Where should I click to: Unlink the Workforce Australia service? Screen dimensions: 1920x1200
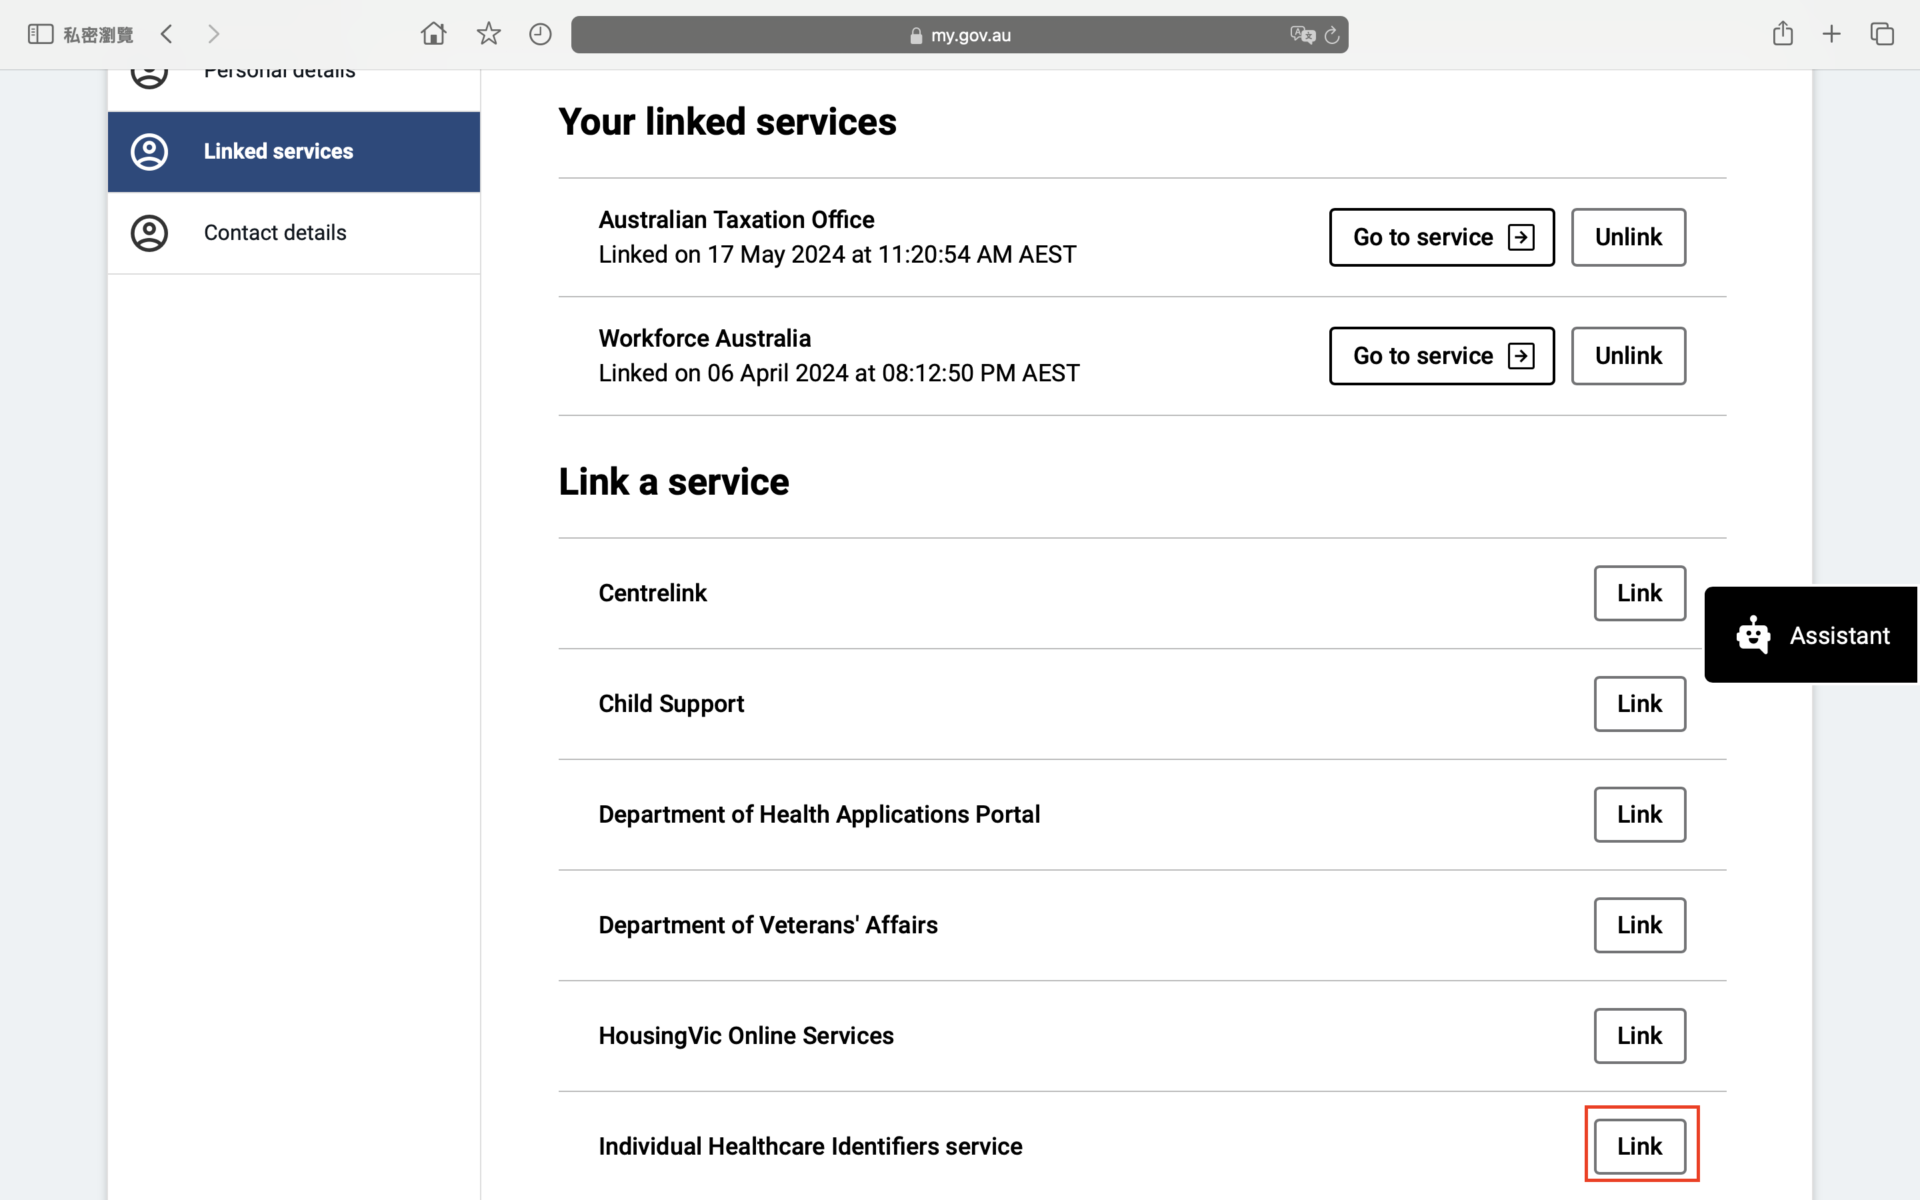tap(1627, 356)
